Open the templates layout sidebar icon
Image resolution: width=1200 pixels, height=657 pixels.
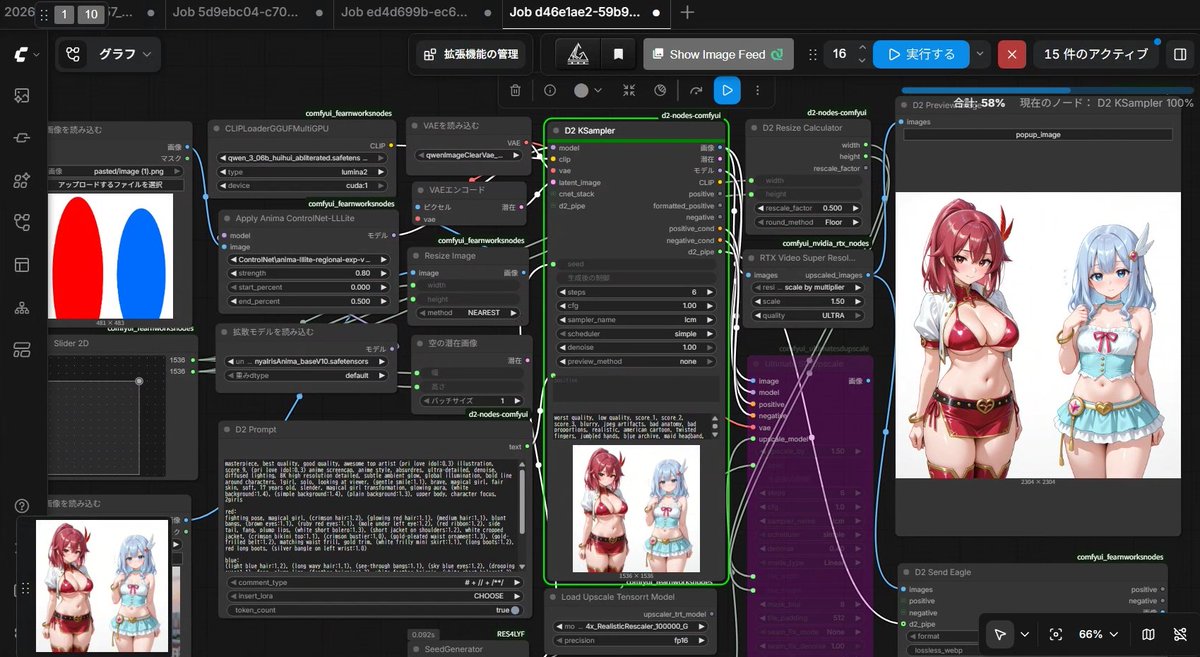tap(22, 264)
